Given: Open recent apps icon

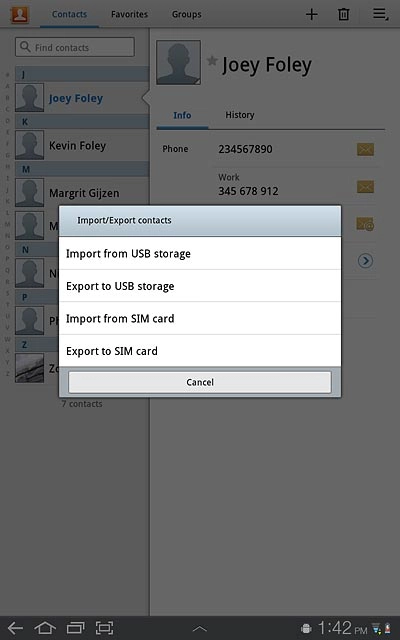Looking at the screenshot, I should pyautogui.click(x=75, y=628).
